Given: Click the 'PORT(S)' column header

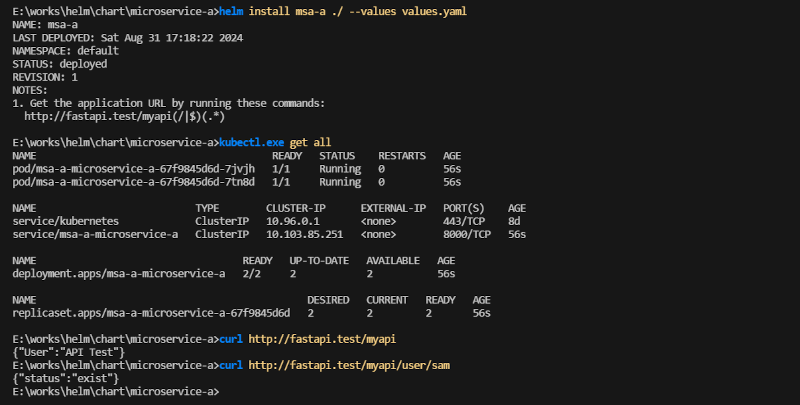Looking at the screenshot, I should click(x=464, y=208).
